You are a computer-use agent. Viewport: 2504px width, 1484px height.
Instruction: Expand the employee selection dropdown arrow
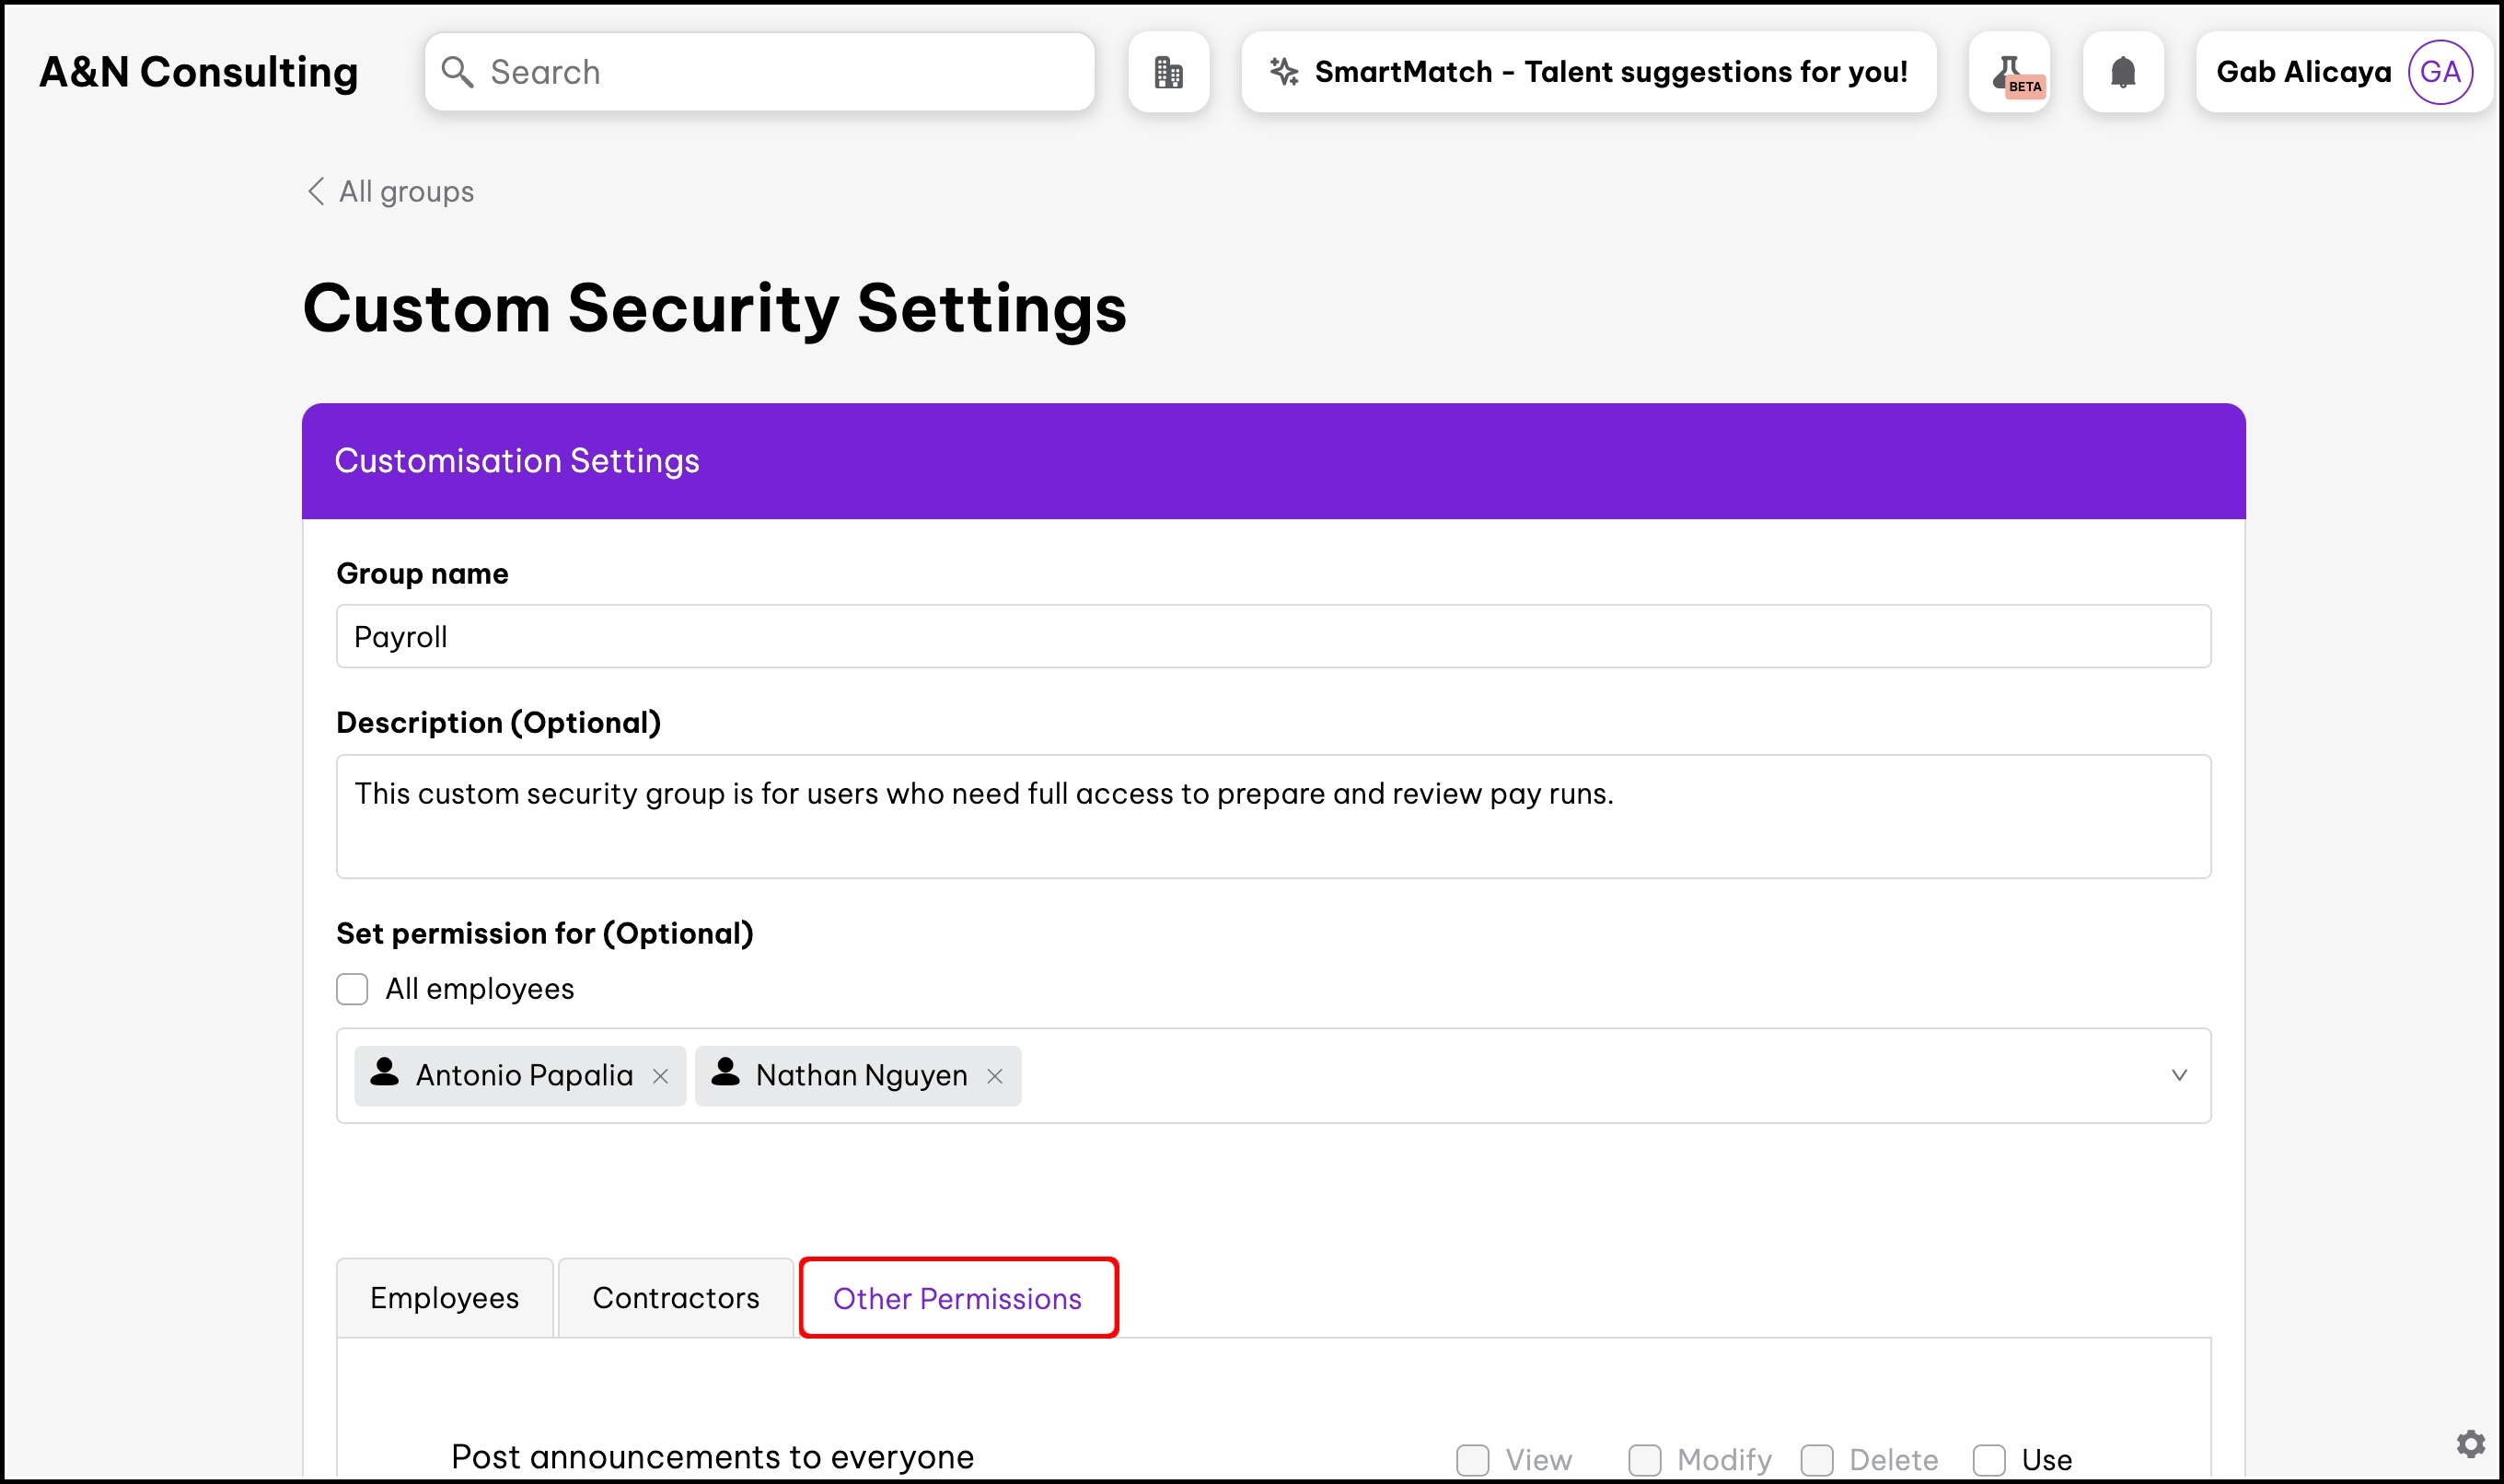[x=2178, y=1075]
